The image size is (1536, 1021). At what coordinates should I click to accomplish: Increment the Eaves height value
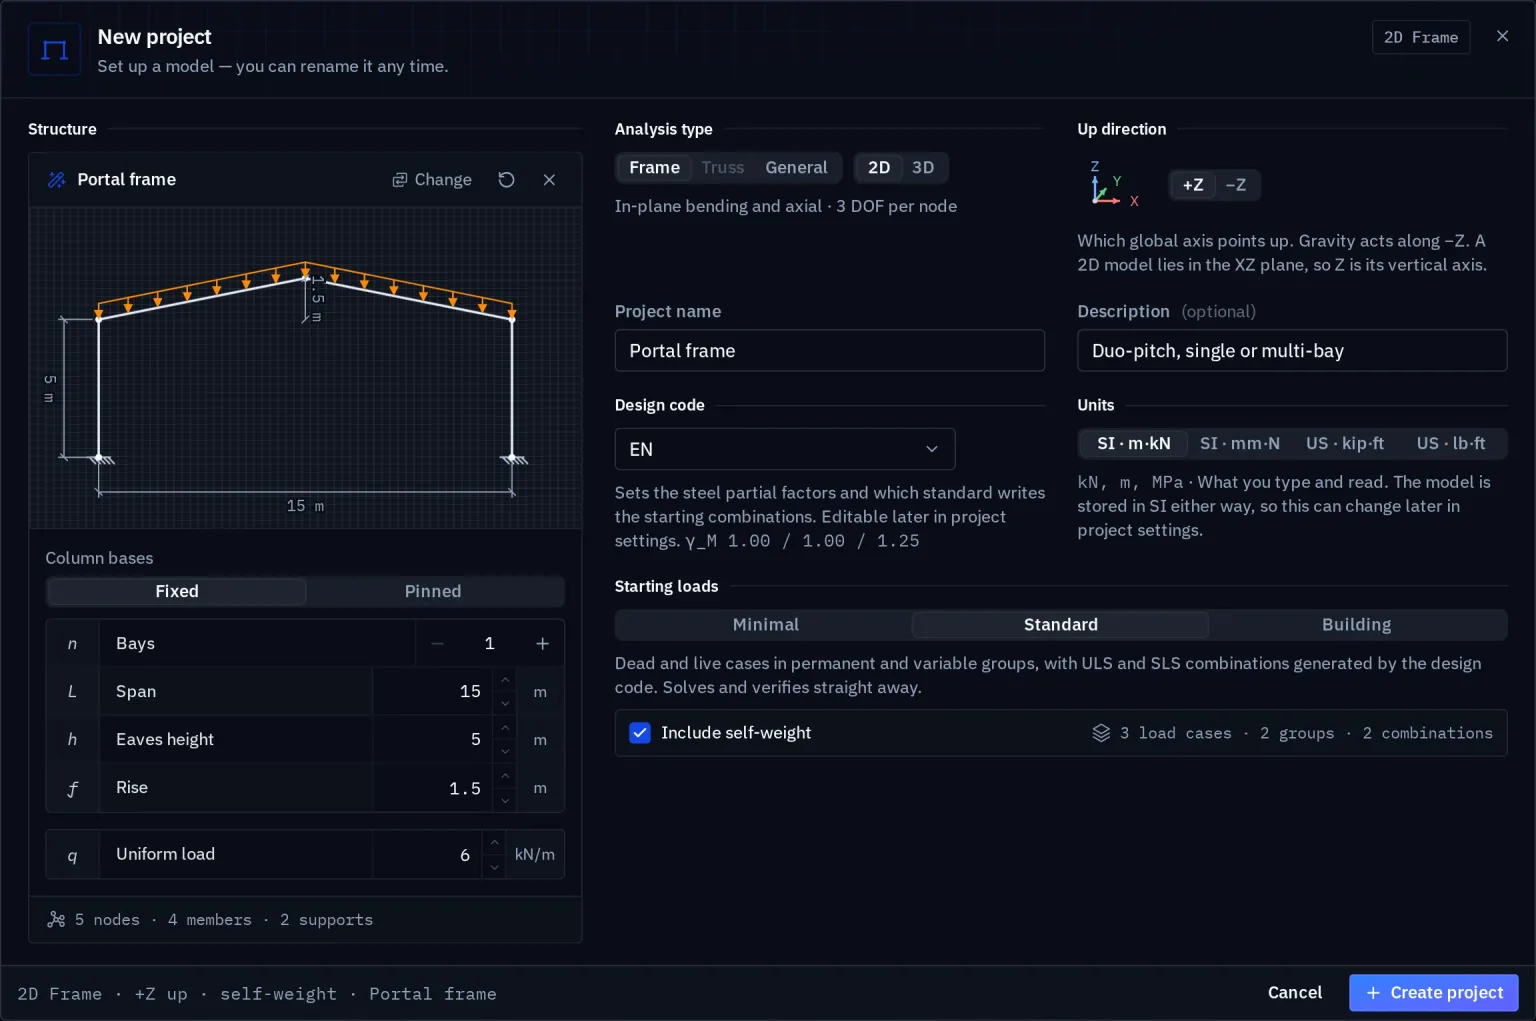(x=505, y=728)
